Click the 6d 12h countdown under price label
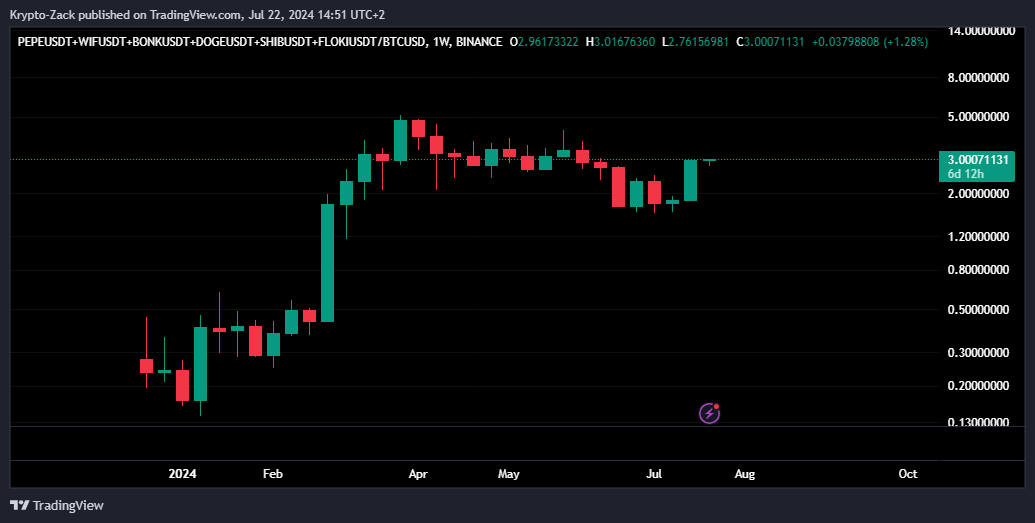 pyautogui.click(x=966, y=174)
